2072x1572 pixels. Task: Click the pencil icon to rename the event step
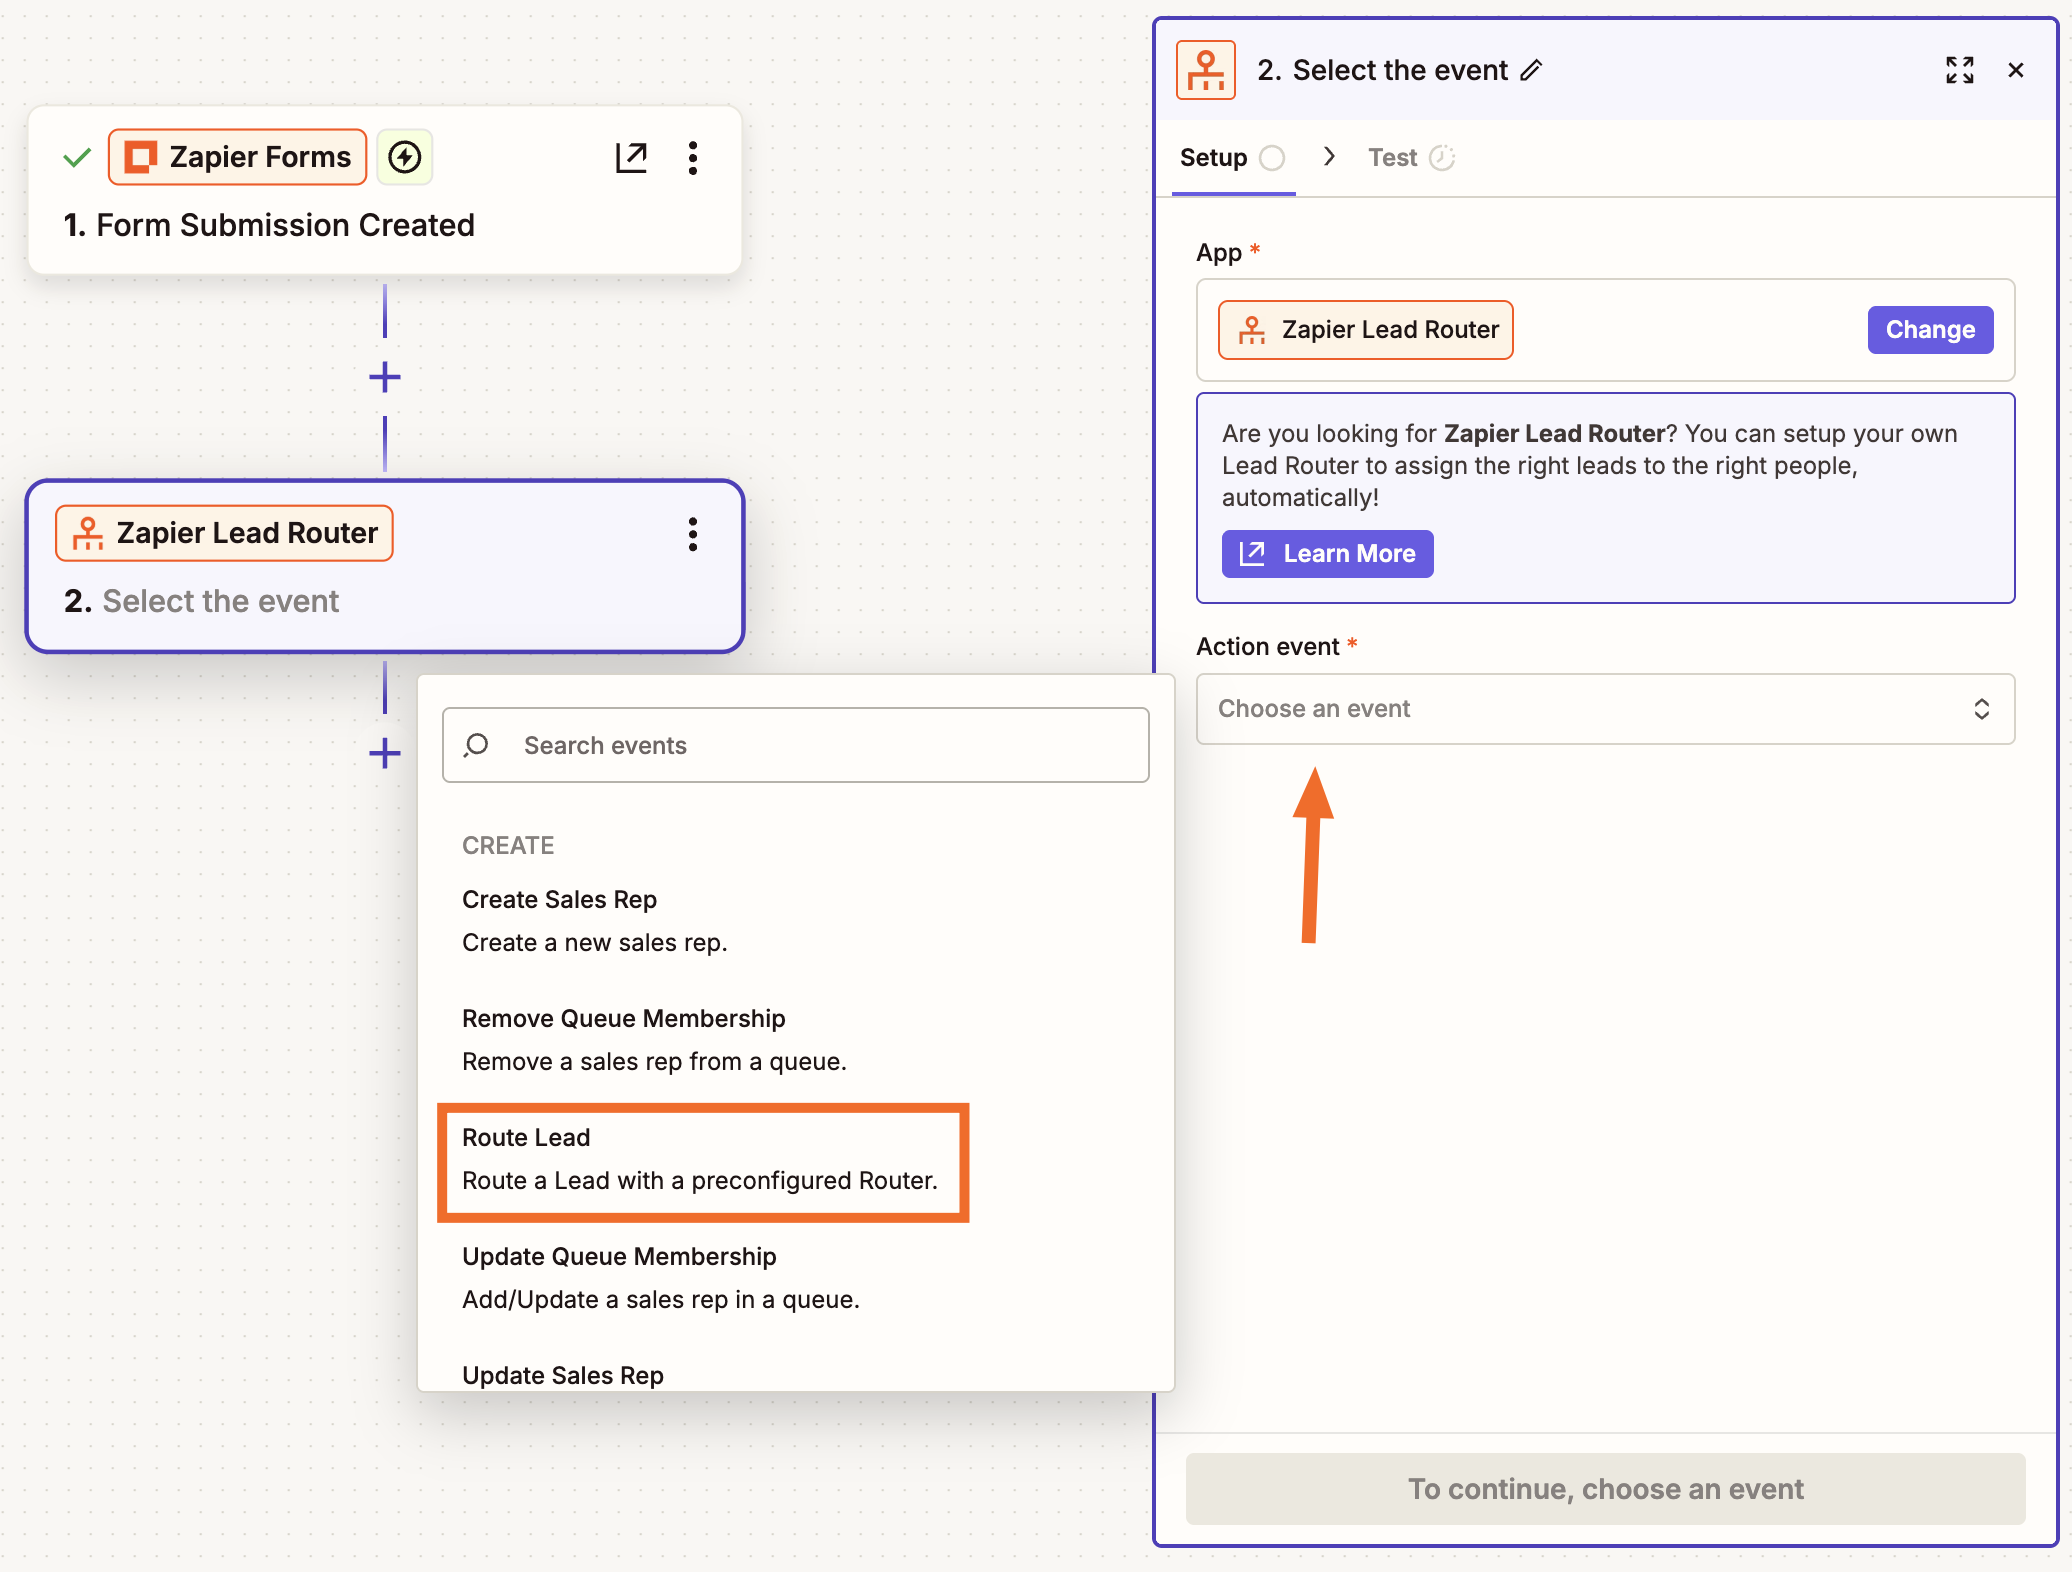1530,70
